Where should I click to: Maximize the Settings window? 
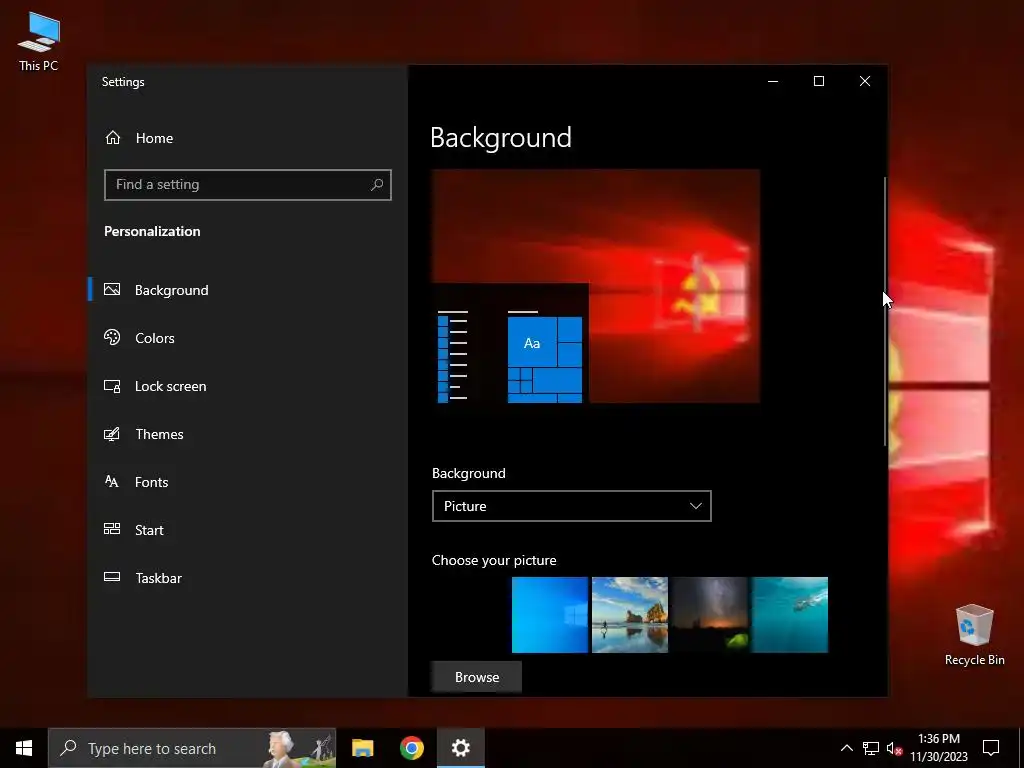click(818, 81)
